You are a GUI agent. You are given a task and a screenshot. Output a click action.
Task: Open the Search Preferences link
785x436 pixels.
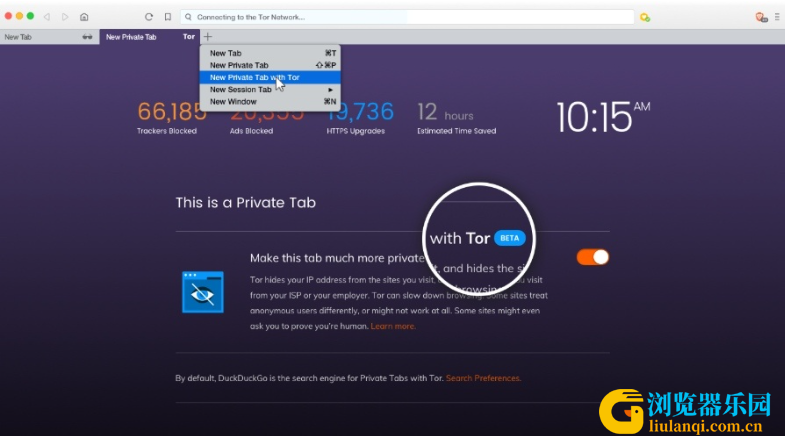point(483,378)
